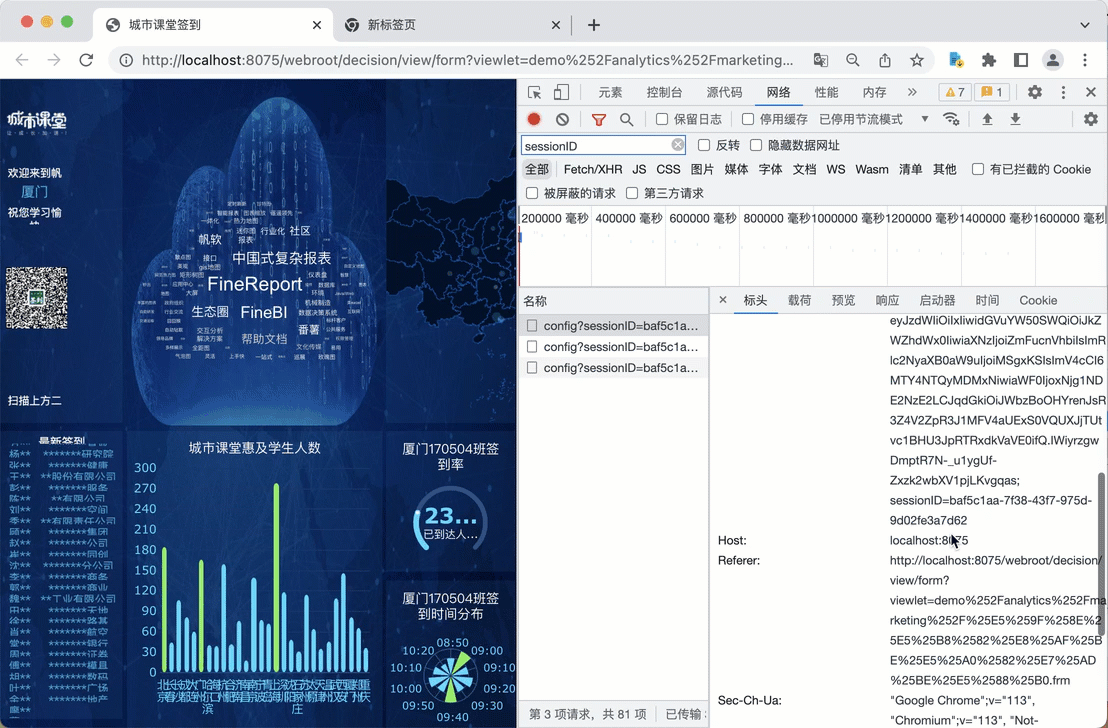Screen dimensions: 1108x728
Task: Export HAR file with download icon
Action: [x=1015, y=119]
